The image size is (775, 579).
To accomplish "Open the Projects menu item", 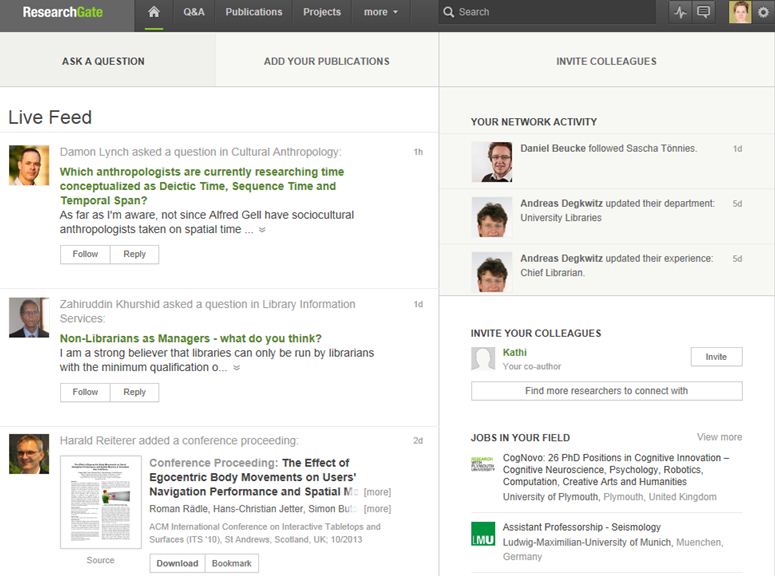I will [x=322, y=12].
